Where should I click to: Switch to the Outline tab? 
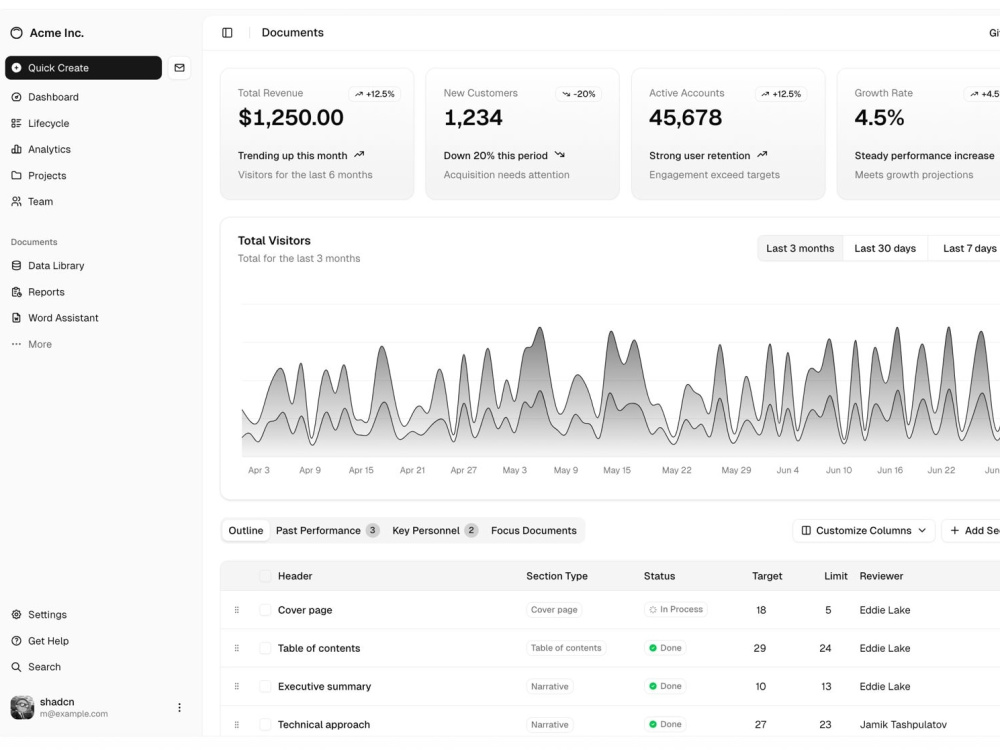246,531
